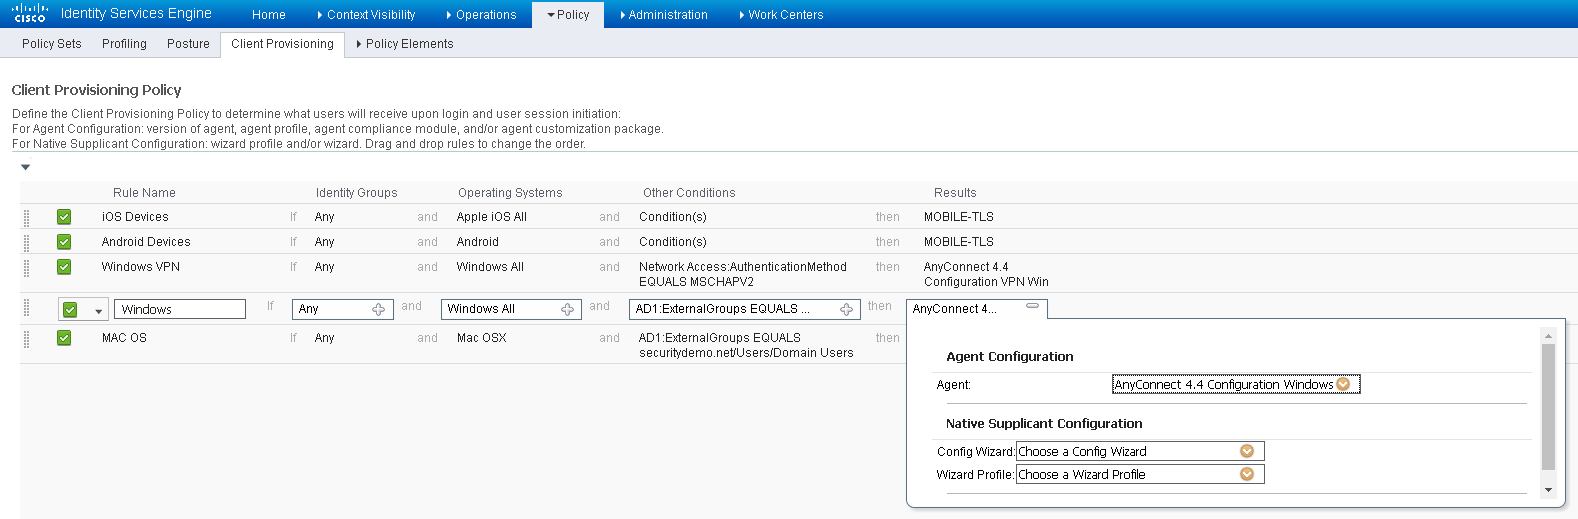Click AD1:ExternalGroups EQUALS condition field
Viewport: 1578px width, 519px height.
pos(745,309)
